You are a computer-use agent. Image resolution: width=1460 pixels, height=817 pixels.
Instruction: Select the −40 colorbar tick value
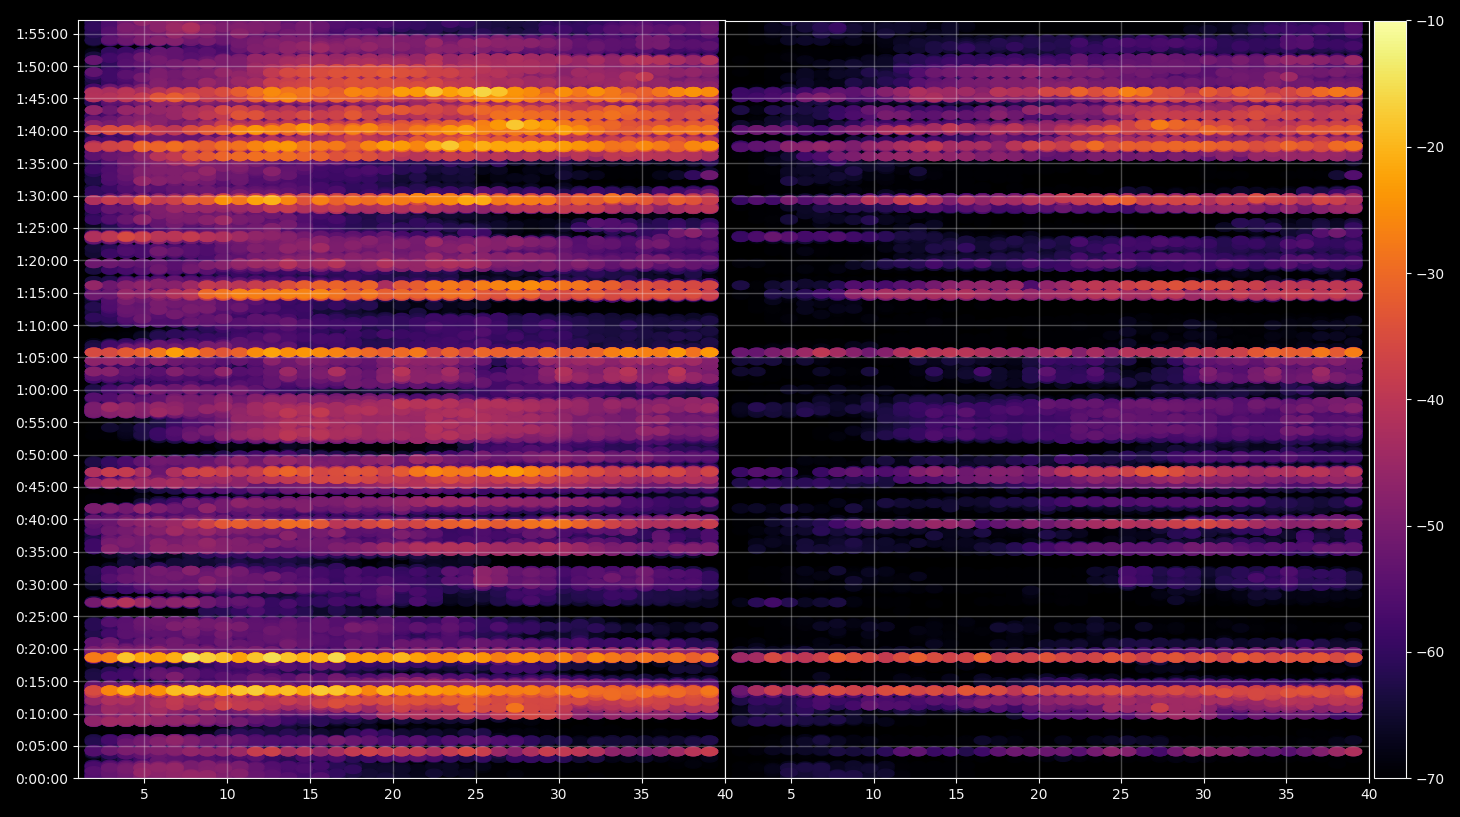click(1430, 400)
